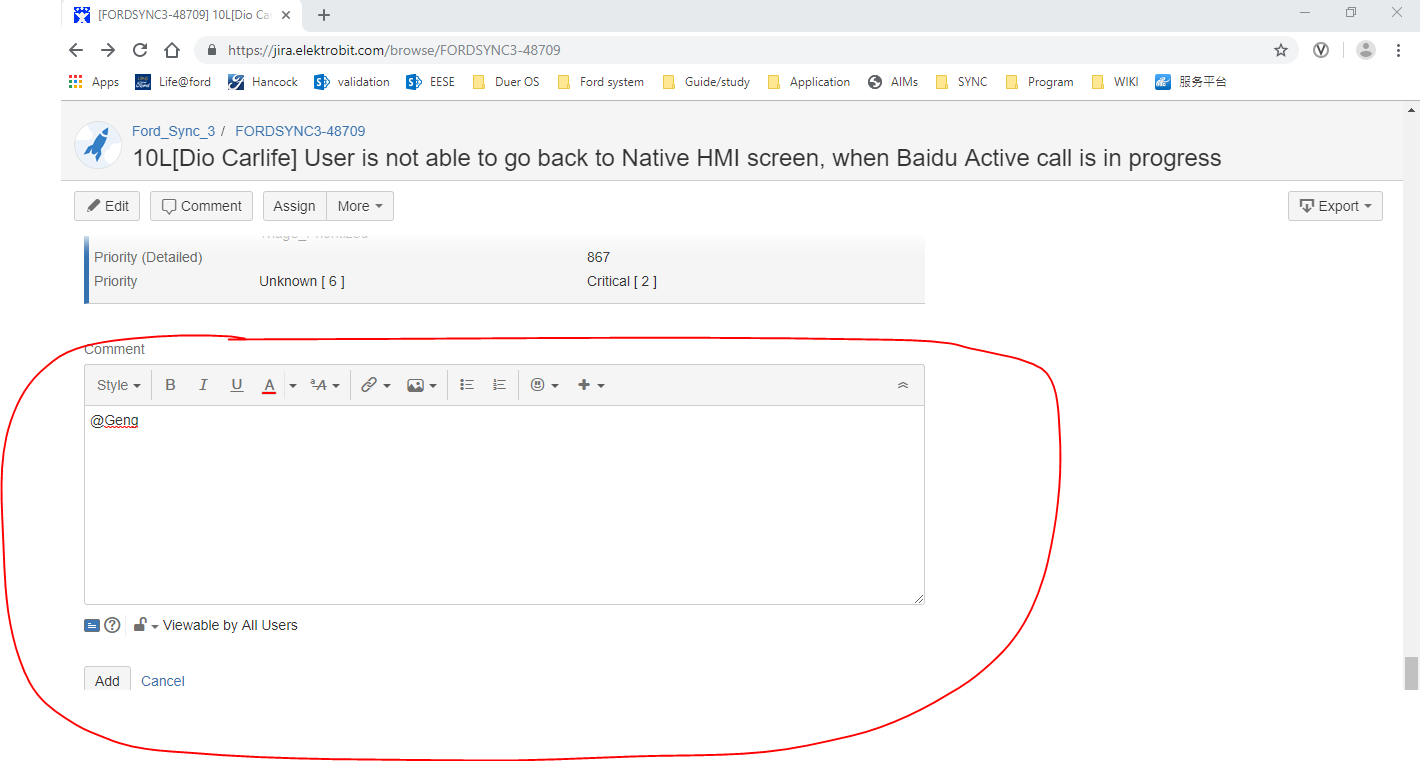Open the text color picker
This screenshot has height=761, width=1420.
269,384
